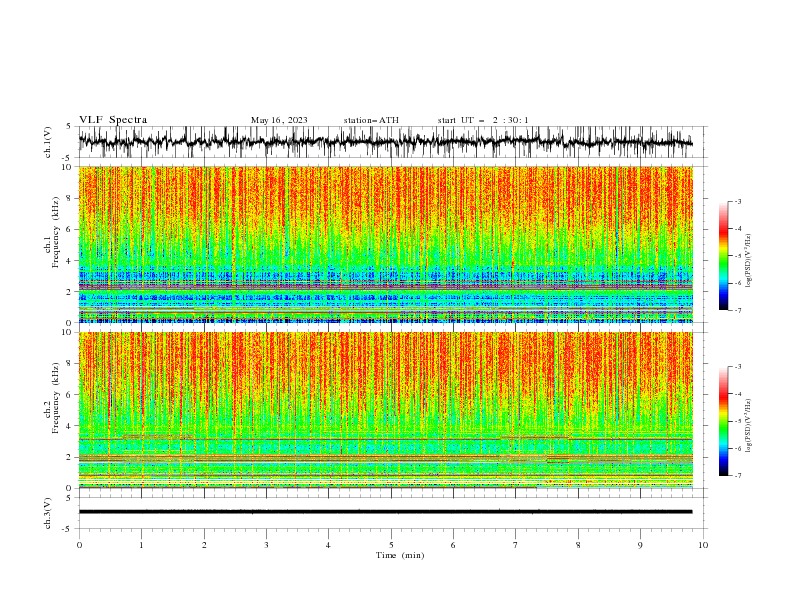Click the ch.1 voltage waveform trace

[x=385, y=141]
